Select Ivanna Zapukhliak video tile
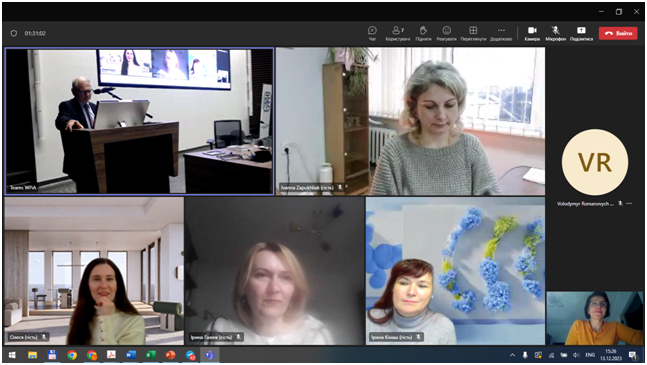Viewport: 647px width, 365px height. tap(410, 121)
